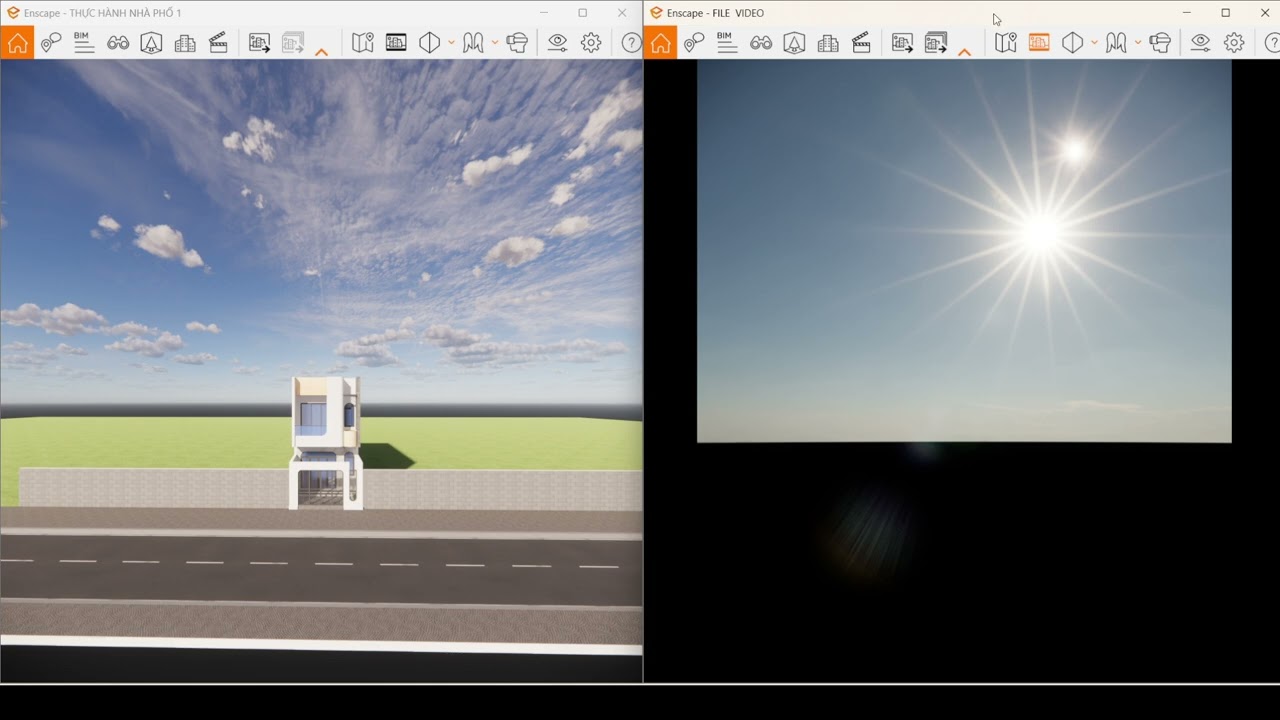Open Manage Views binoculars in FILE VIDEO window
1280x720 pixels.
point(761,43)
